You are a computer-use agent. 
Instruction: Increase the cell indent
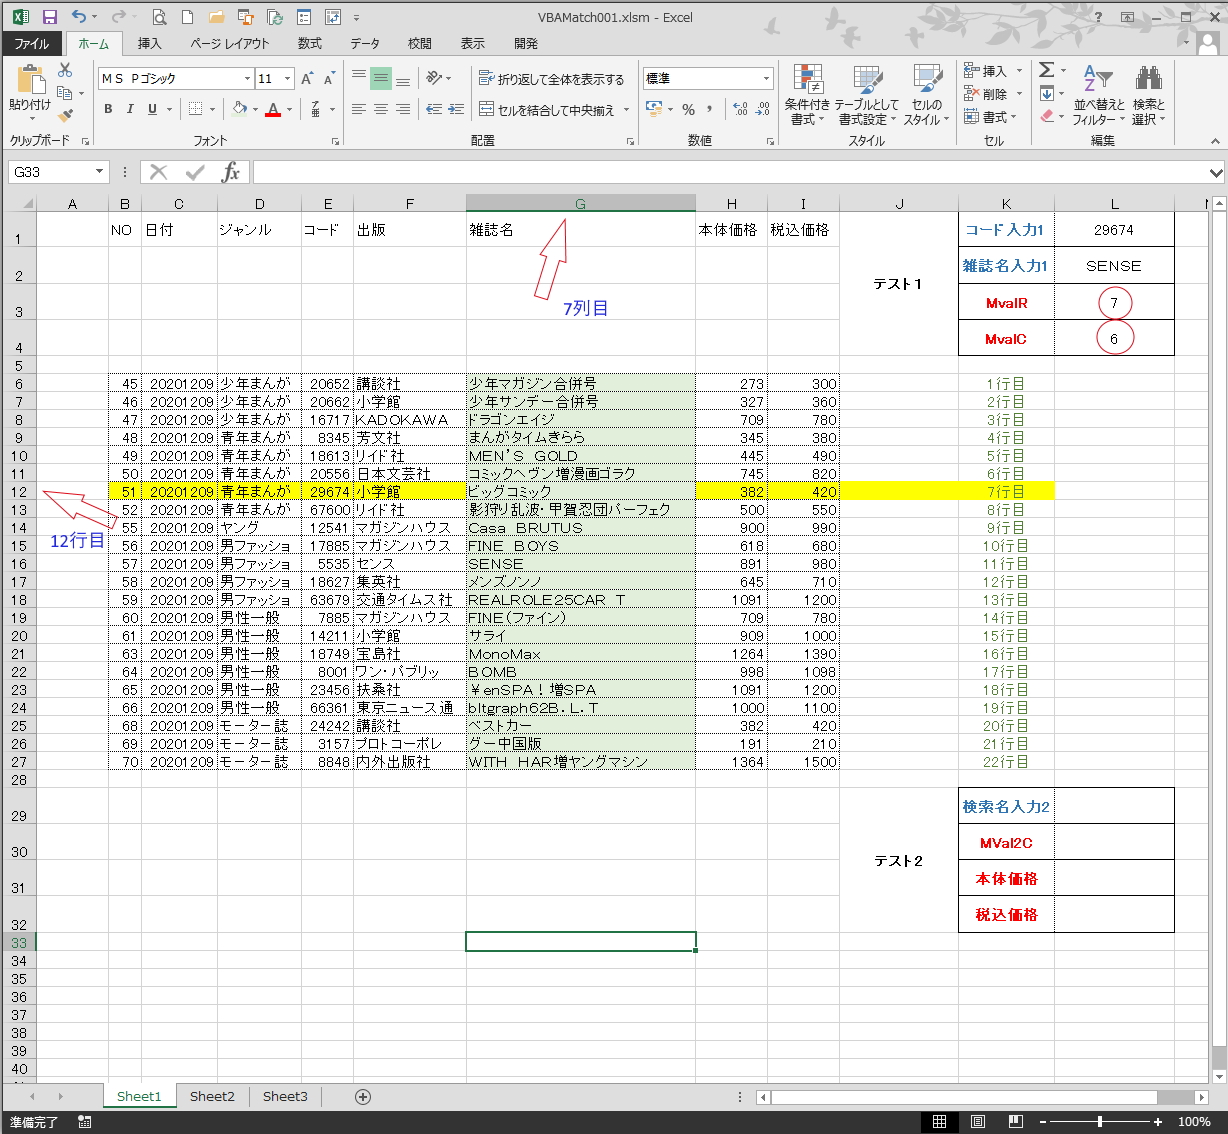[456, 109]
